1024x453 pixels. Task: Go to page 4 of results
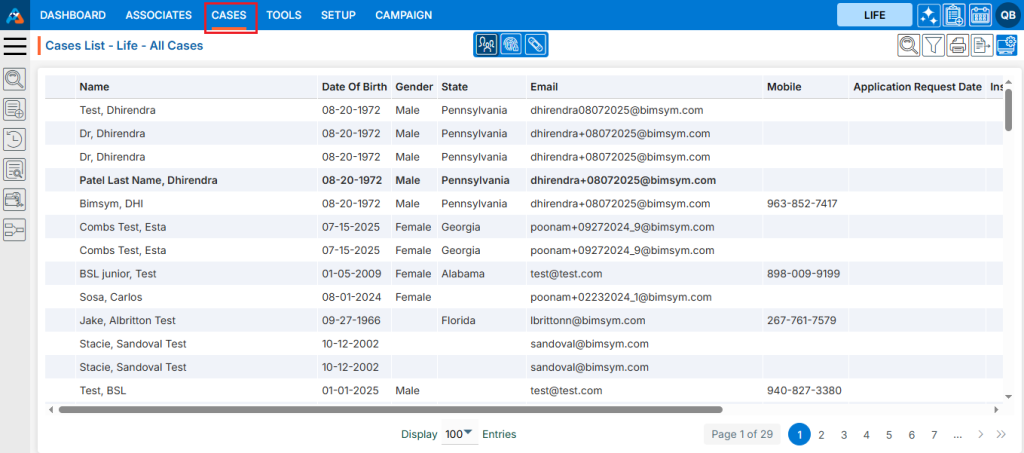click(866, 434)
